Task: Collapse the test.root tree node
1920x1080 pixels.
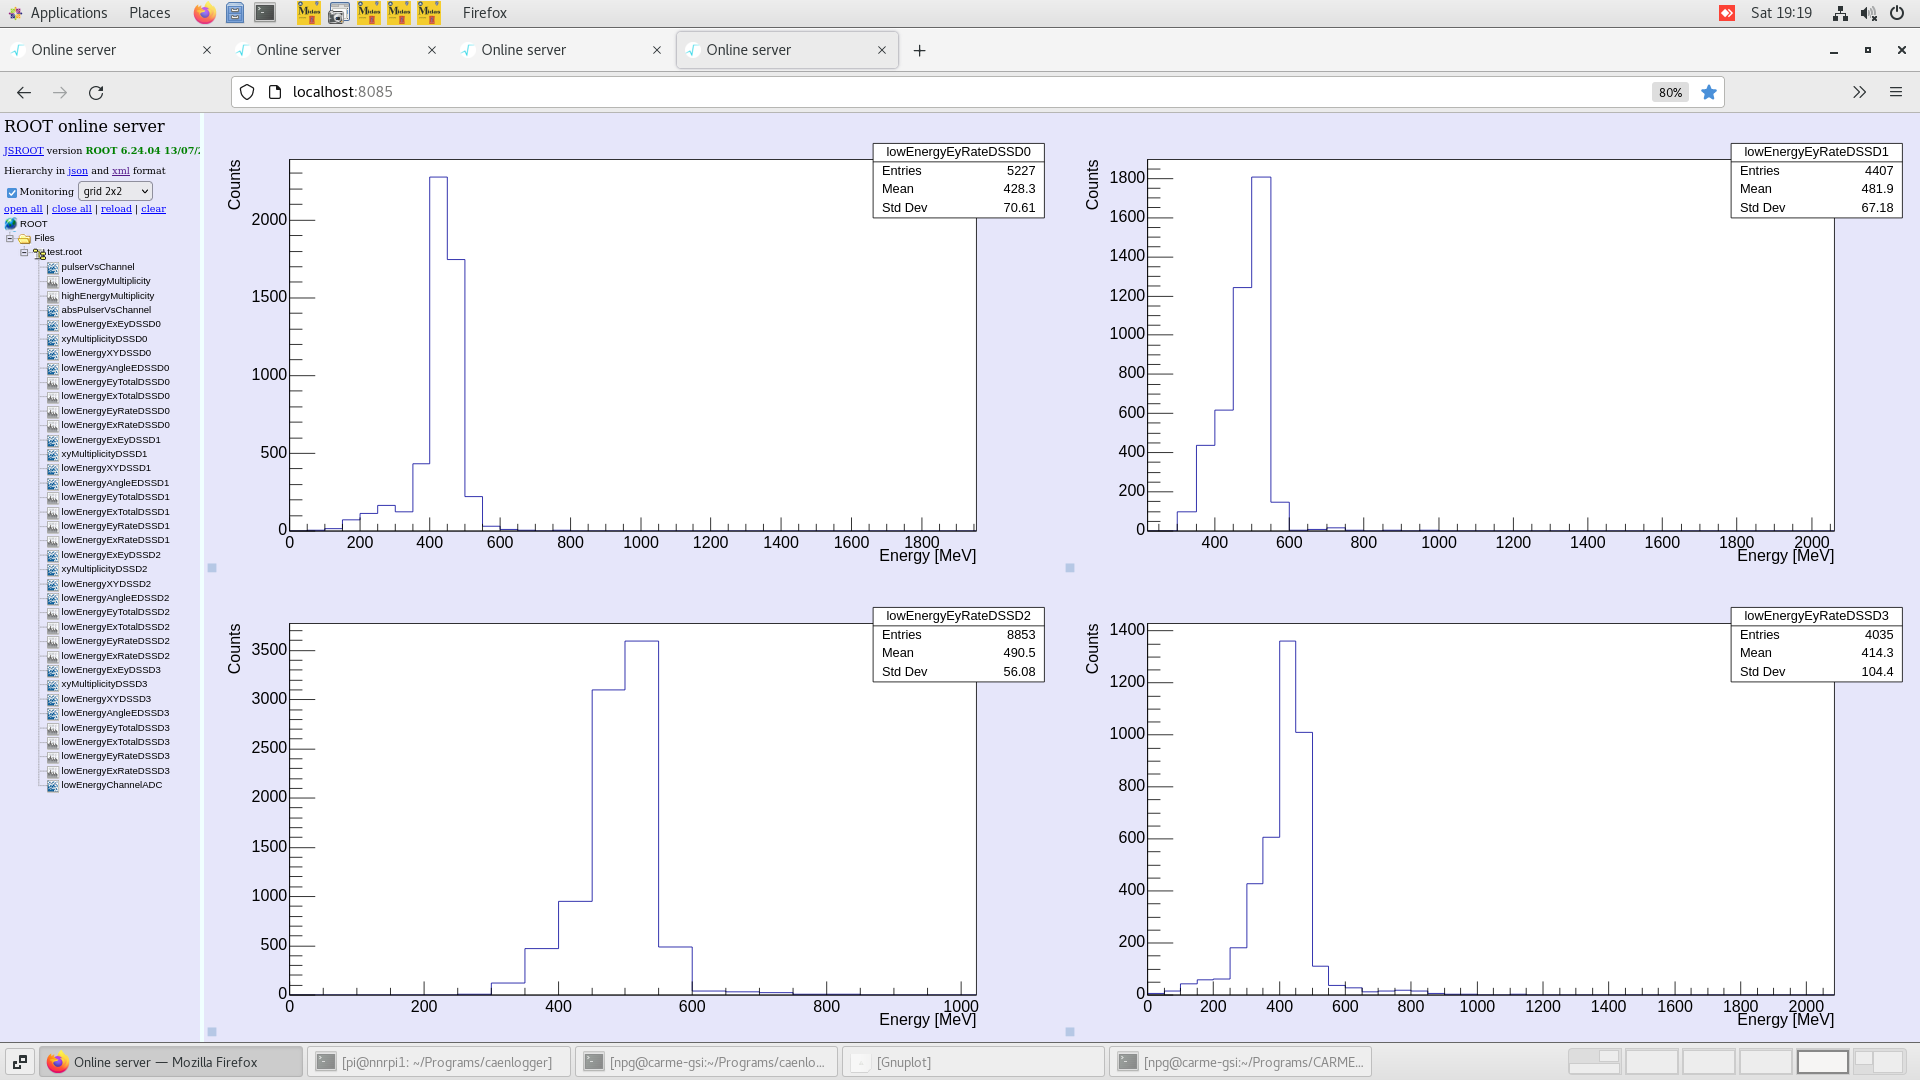Action: pos(24,253)
